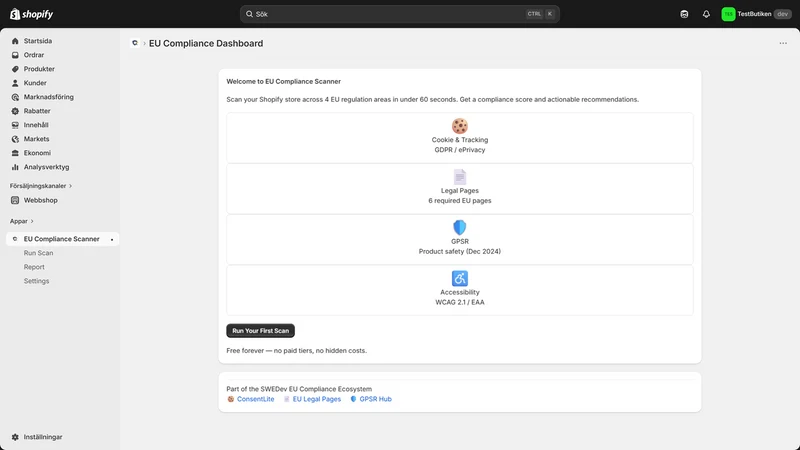Click Run Your First Scan button
The image size is (800, 450).
(260, 331)
